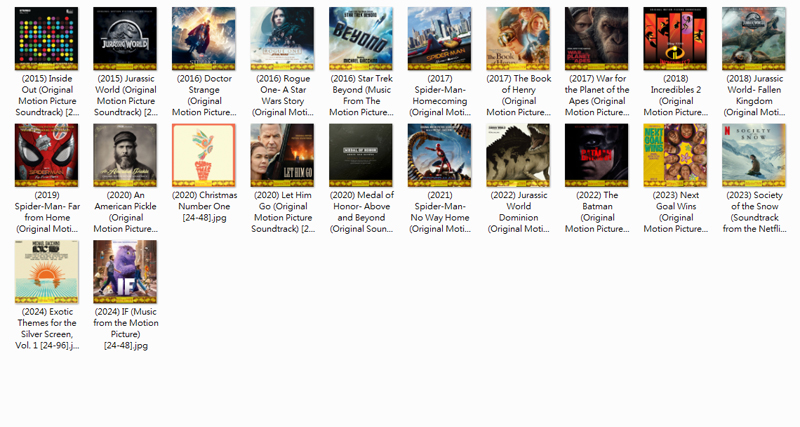Image resolution: width=800 pixels, height=427 pixels.
Task: Select The Book of Henry cover thumbnail
Action: pos(518,39)
